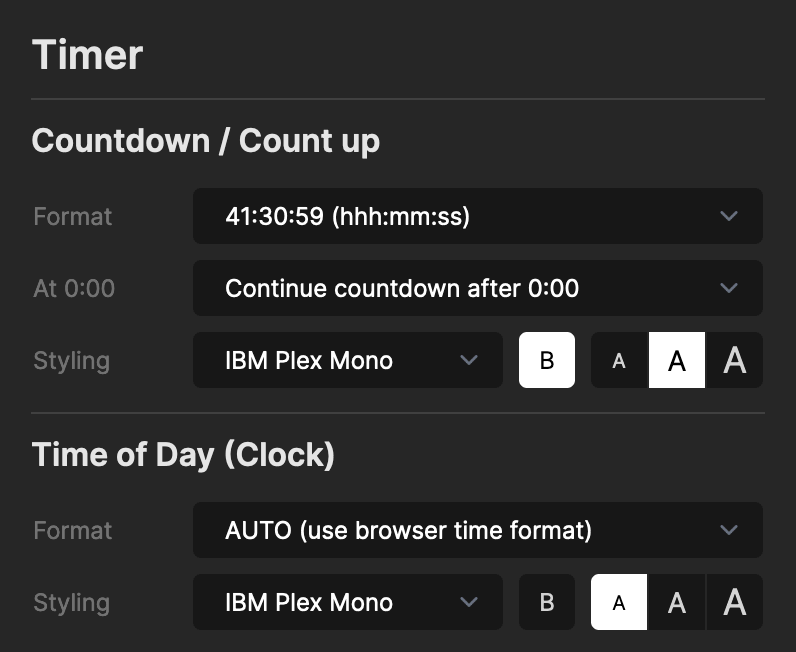796x652 pixels.
Task: Click the Countdown / Count up section heading
Action: coord(206,141)
